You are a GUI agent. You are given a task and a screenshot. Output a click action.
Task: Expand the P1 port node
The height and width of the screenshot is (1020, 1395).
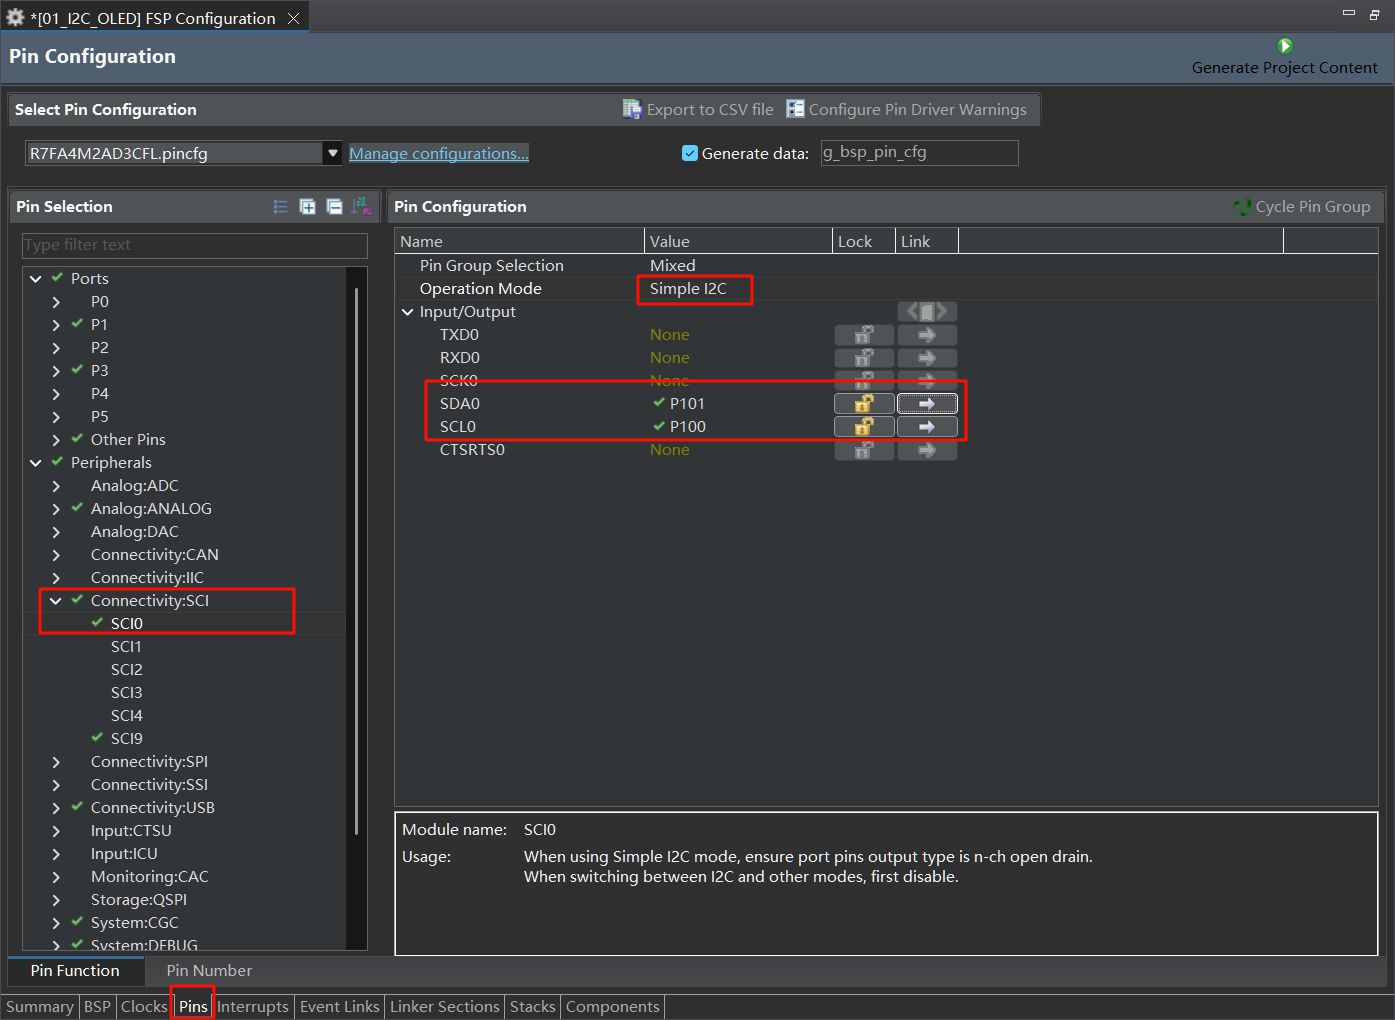click(x=56, y=325)
